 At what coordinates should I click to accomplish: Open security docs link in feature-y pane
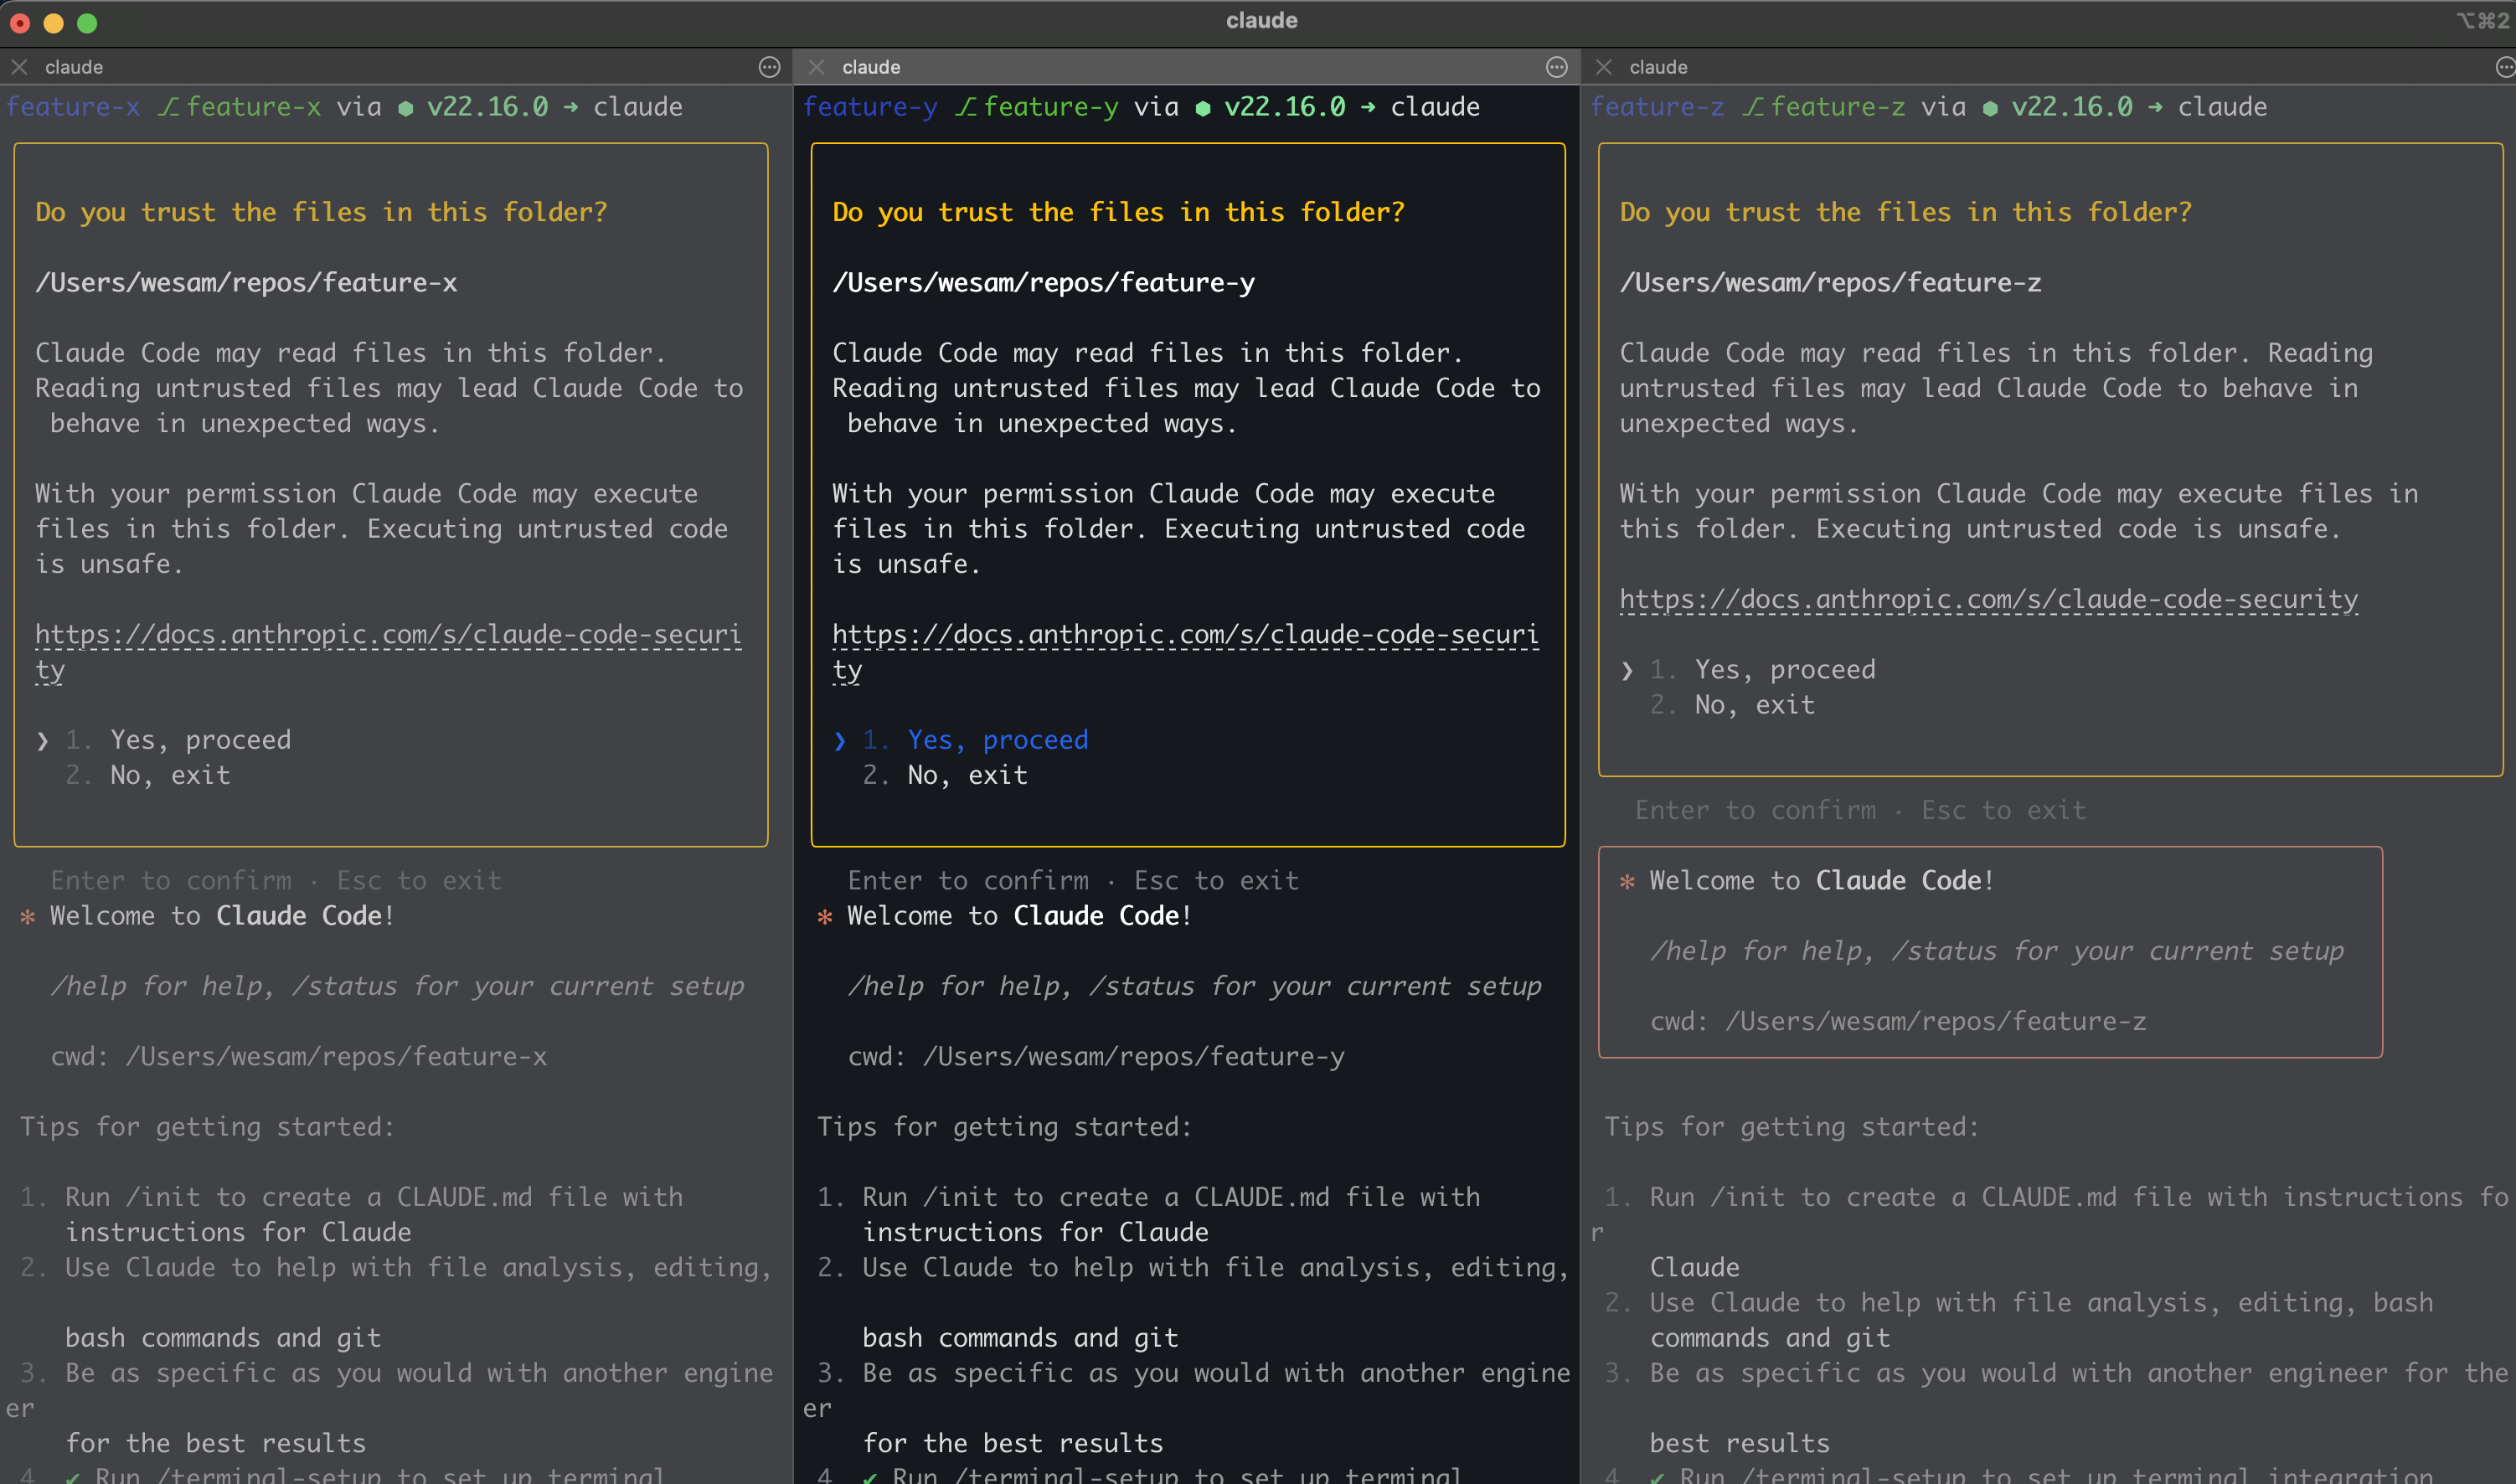1185,635
